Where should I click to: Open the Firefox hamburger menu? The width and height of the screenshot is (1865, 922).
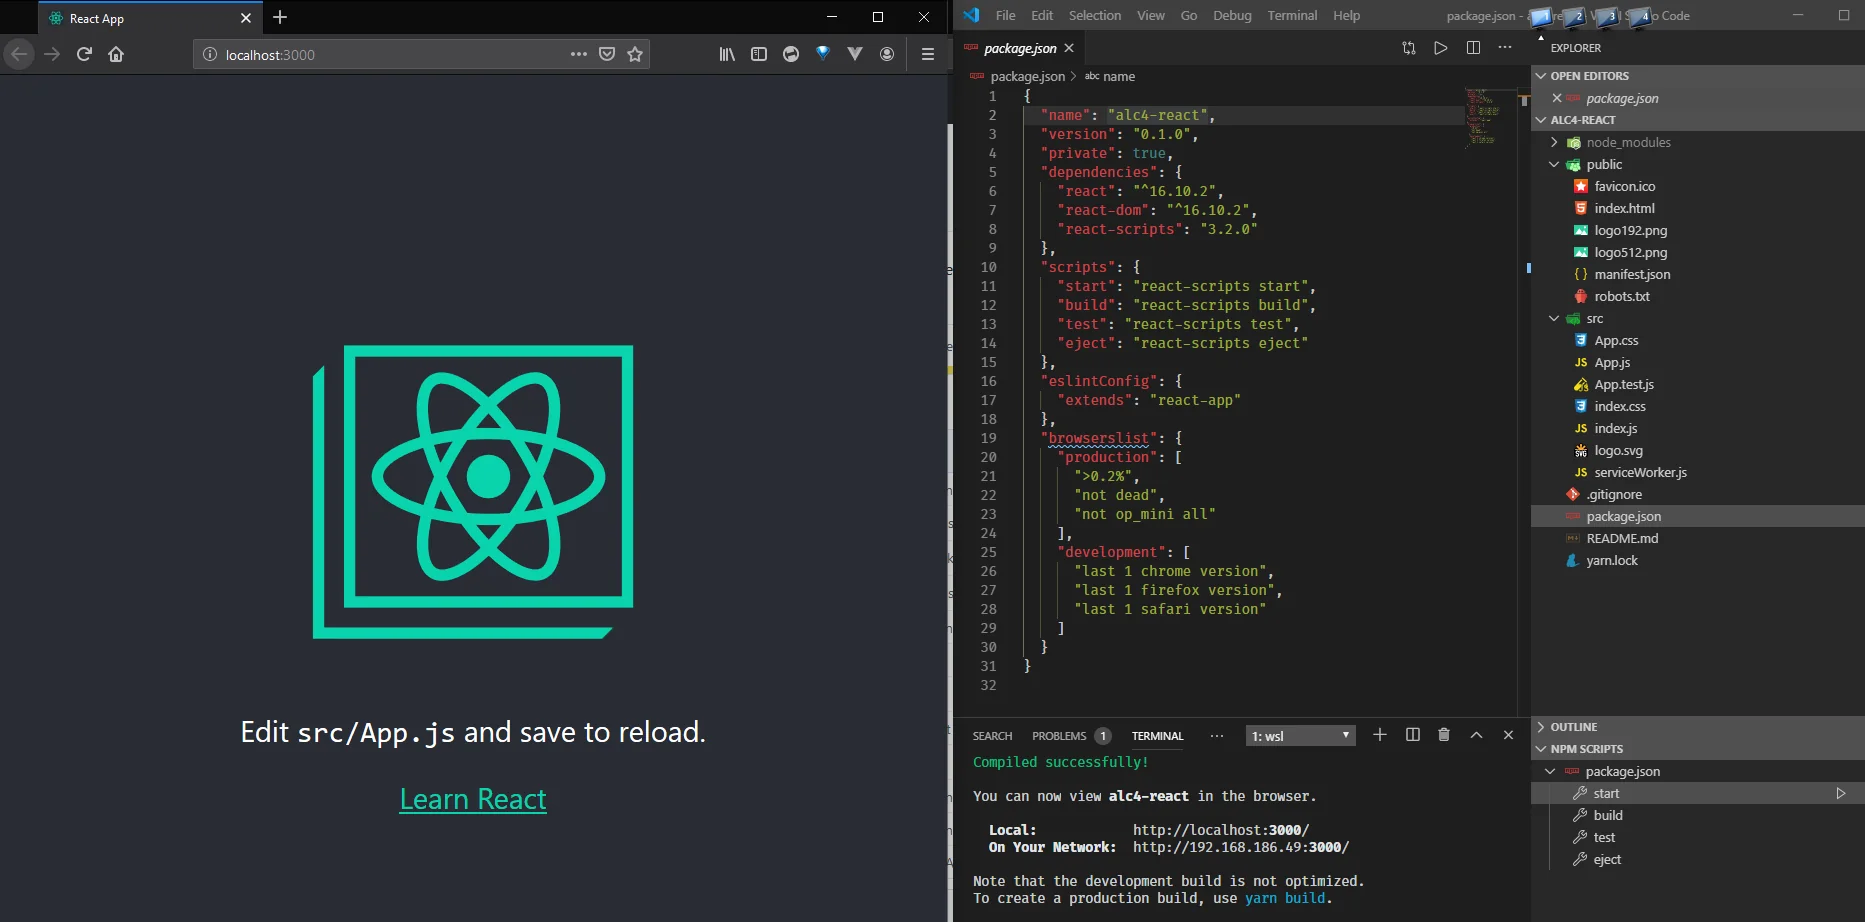pos(928,54)
